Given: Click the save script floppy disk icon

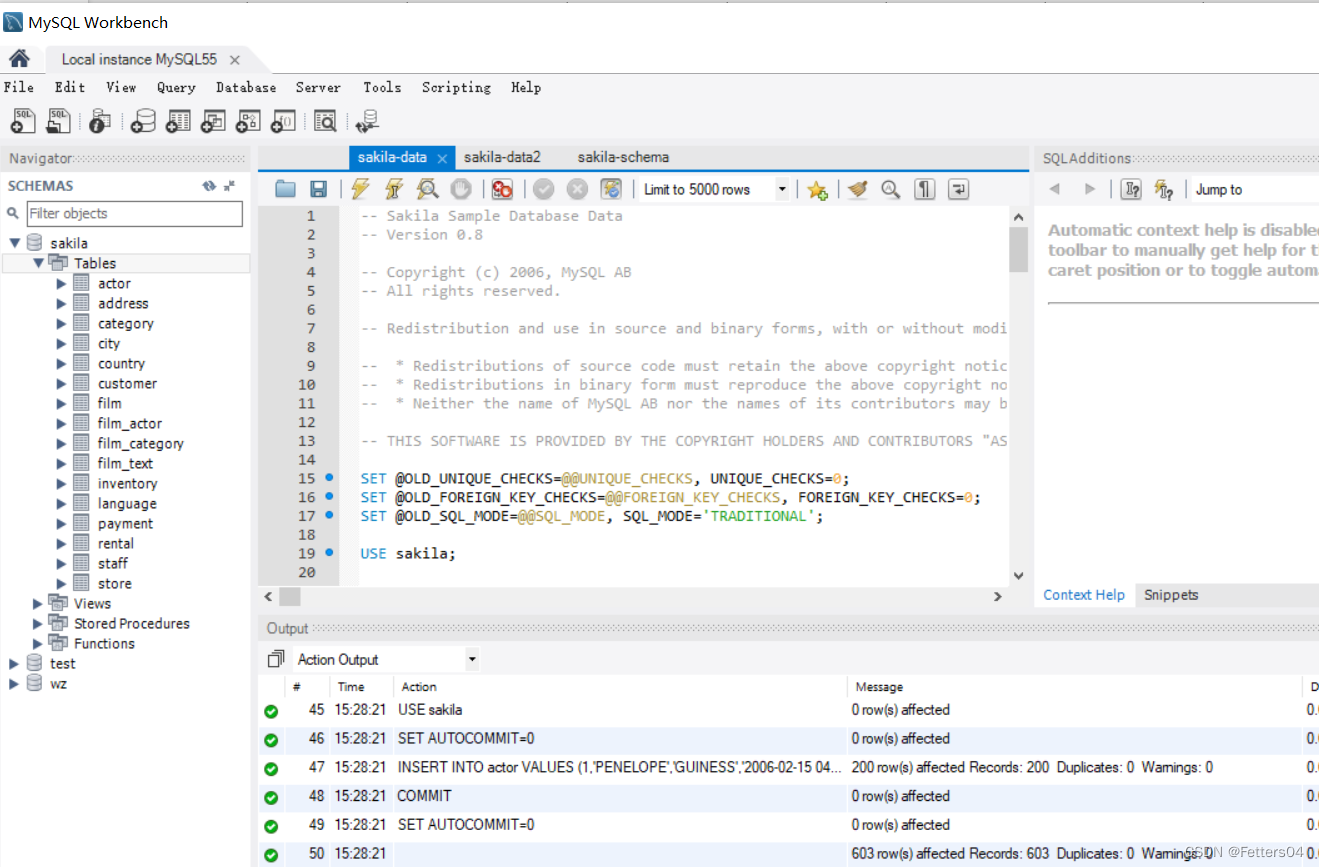Looking at the screenshot, I should click(318, 189).
